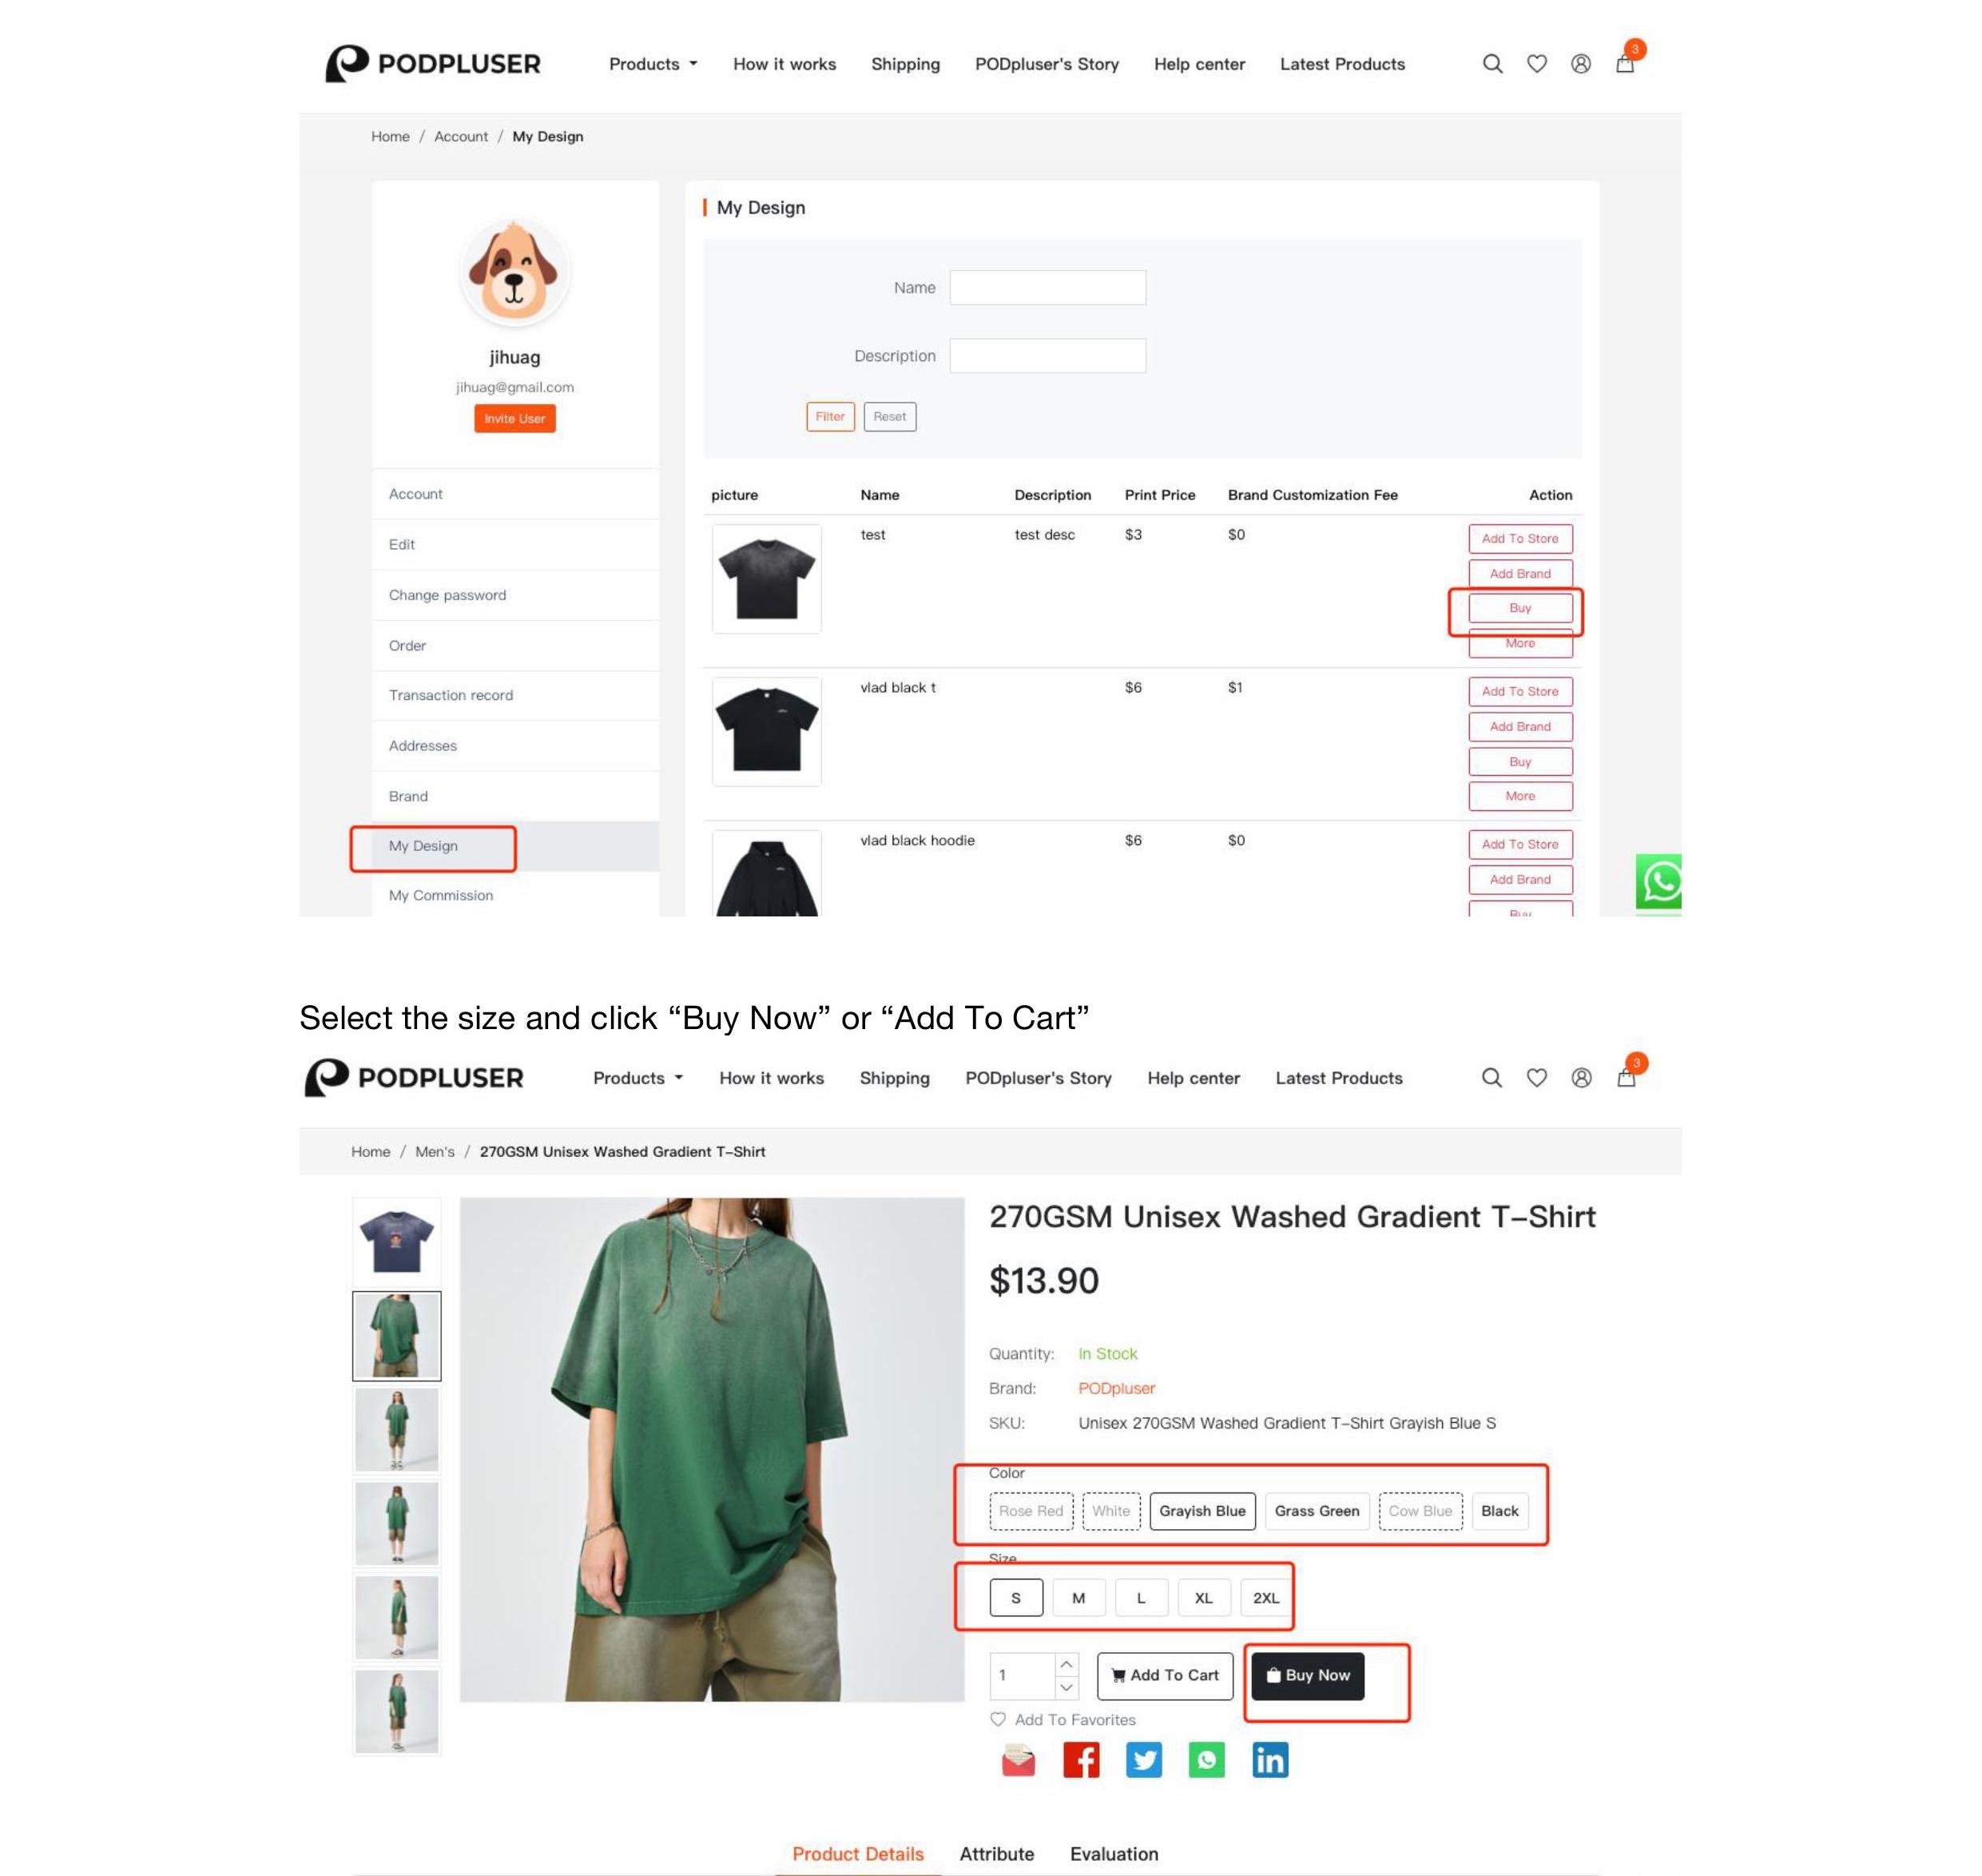
Task: Click the LinkedIn share icon
Action: (x=1270, y=1760)
